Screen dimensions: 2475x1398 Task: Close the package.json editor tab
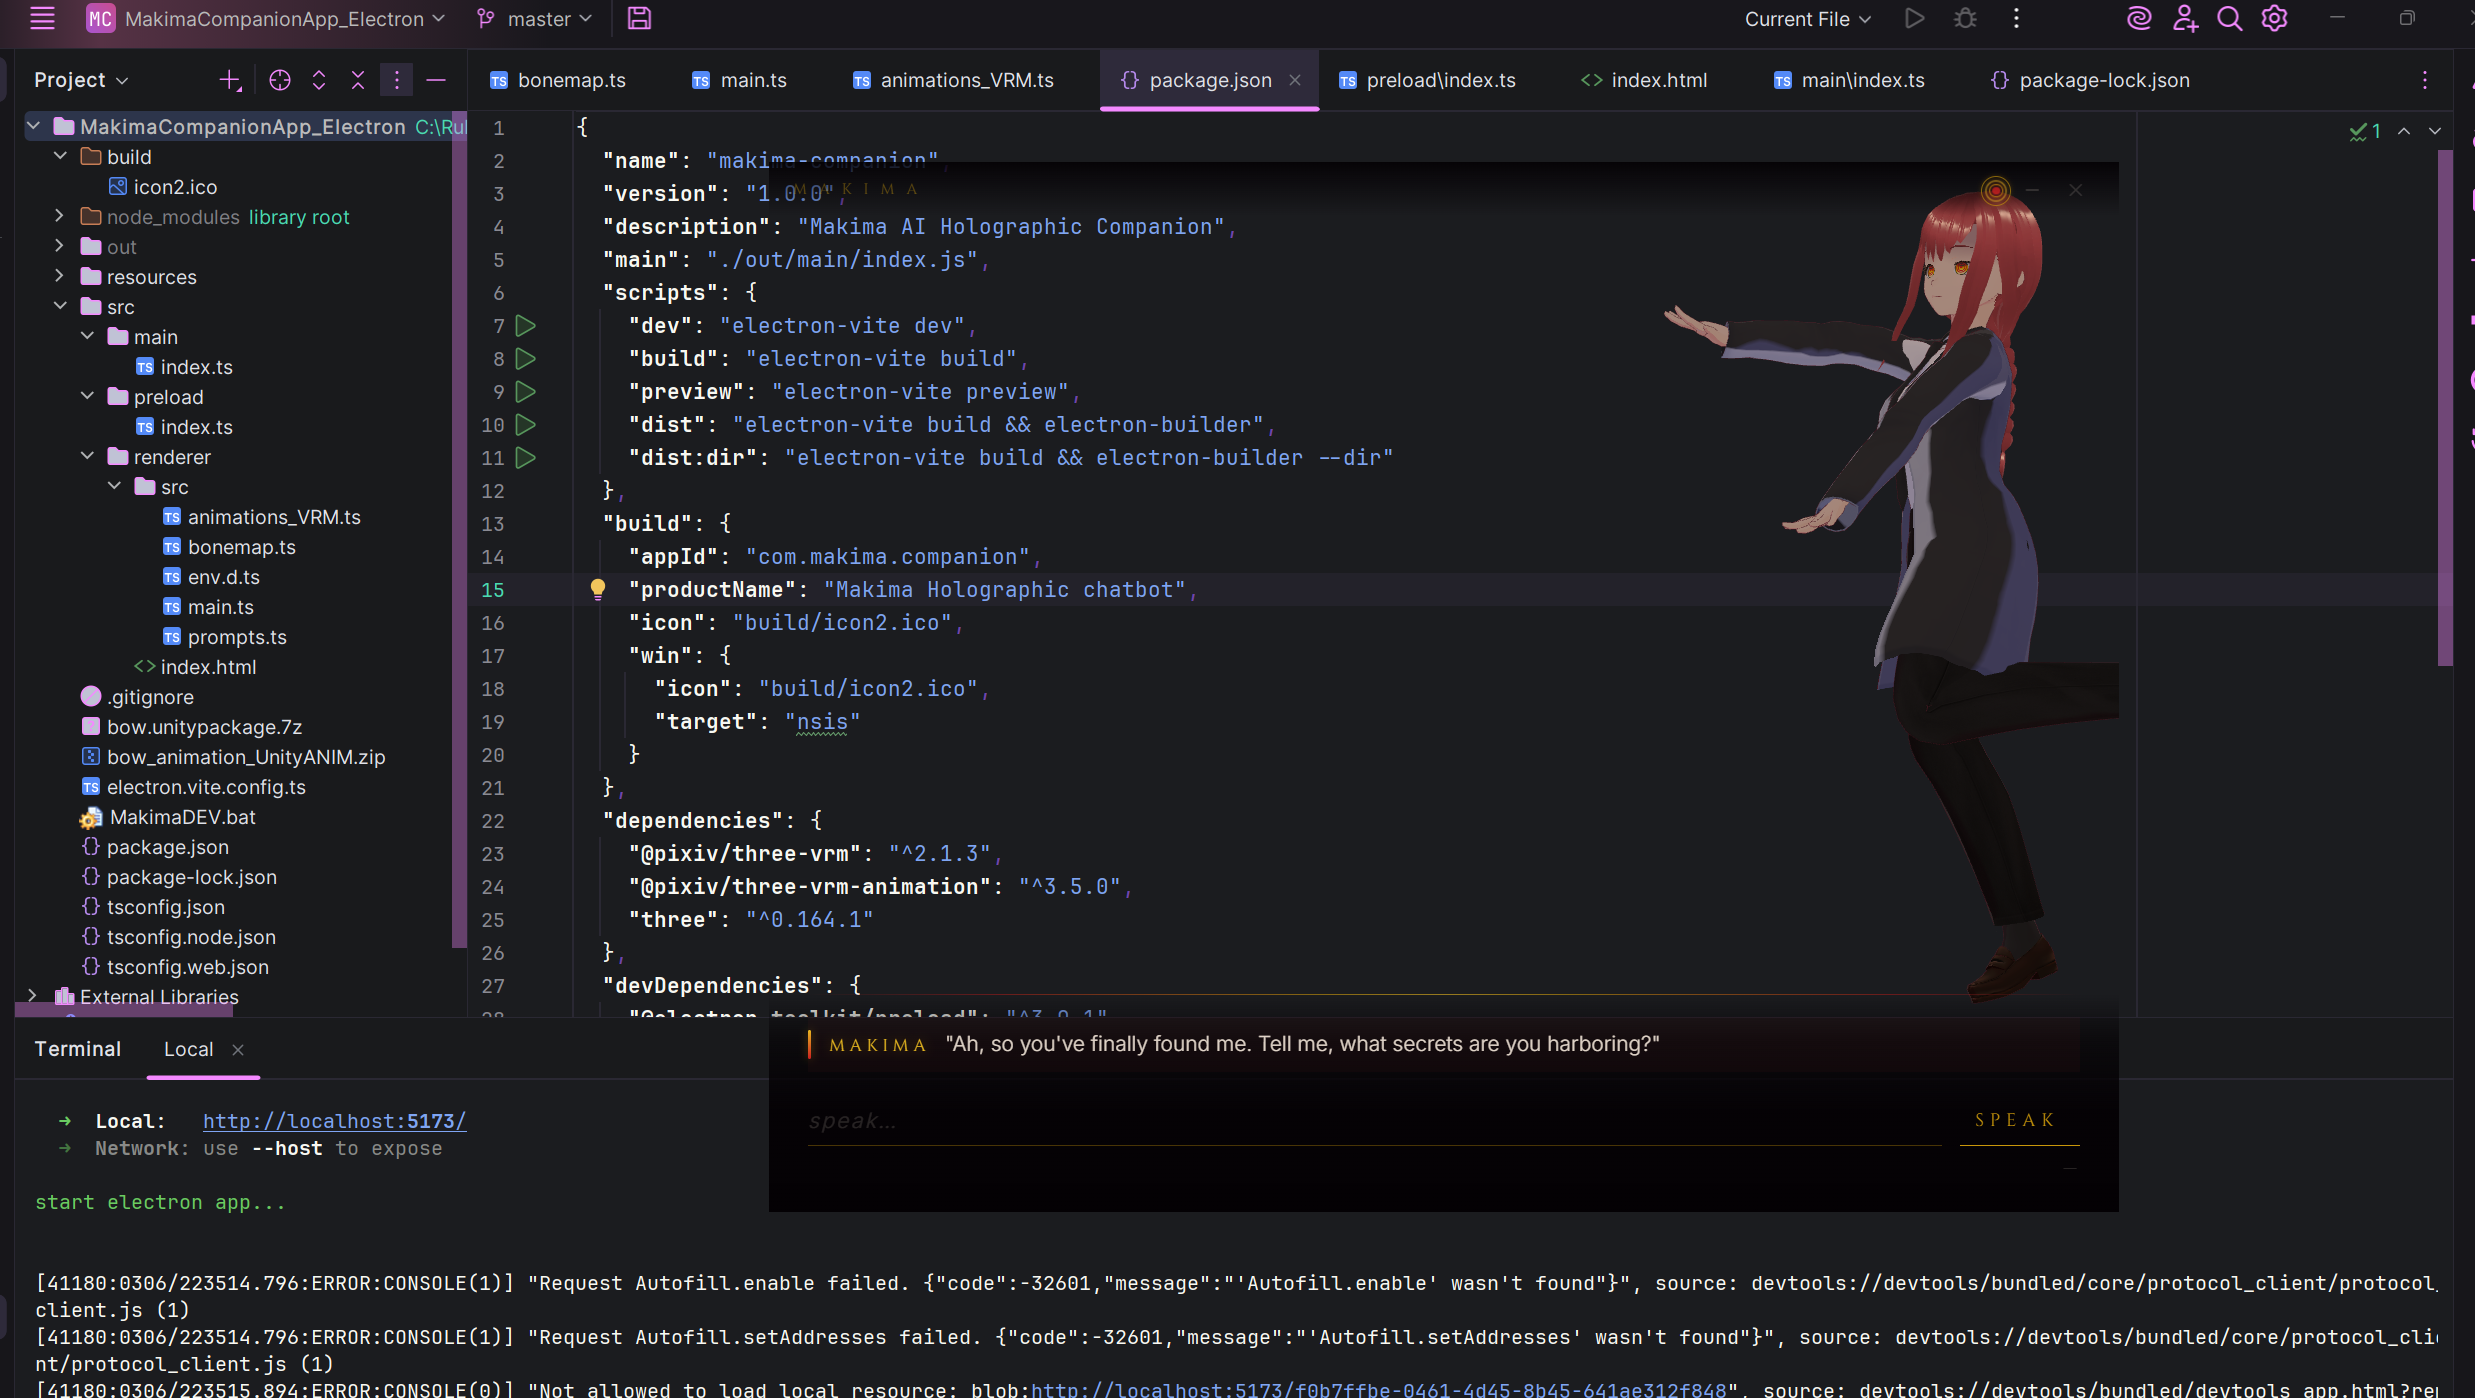coord(1295,80)
